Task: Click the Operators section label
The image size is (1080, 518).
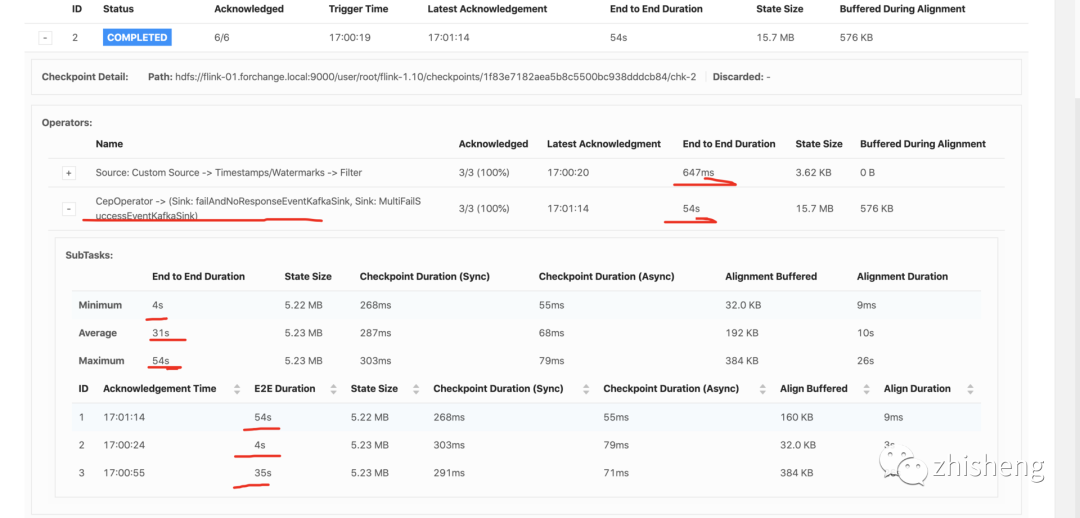Action: pyautogui.click(x=67, y=123)
